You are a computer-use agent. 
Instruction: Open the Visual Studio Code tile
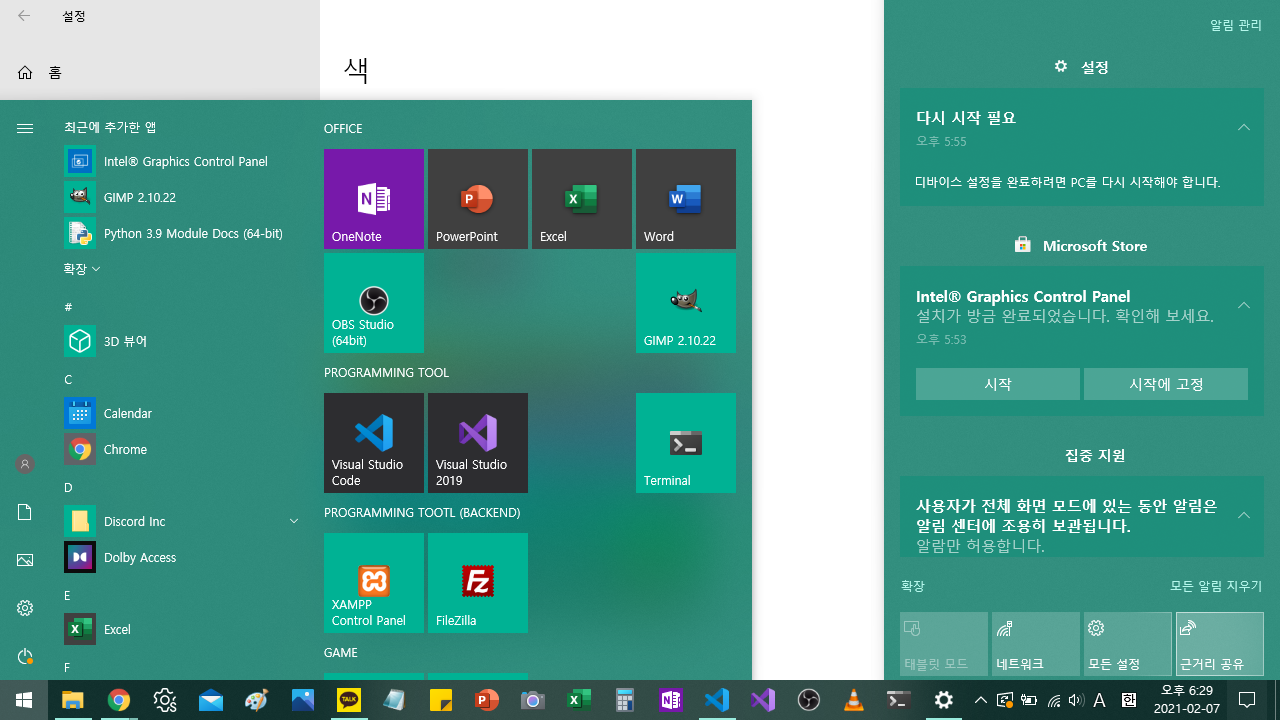[374, 443]
